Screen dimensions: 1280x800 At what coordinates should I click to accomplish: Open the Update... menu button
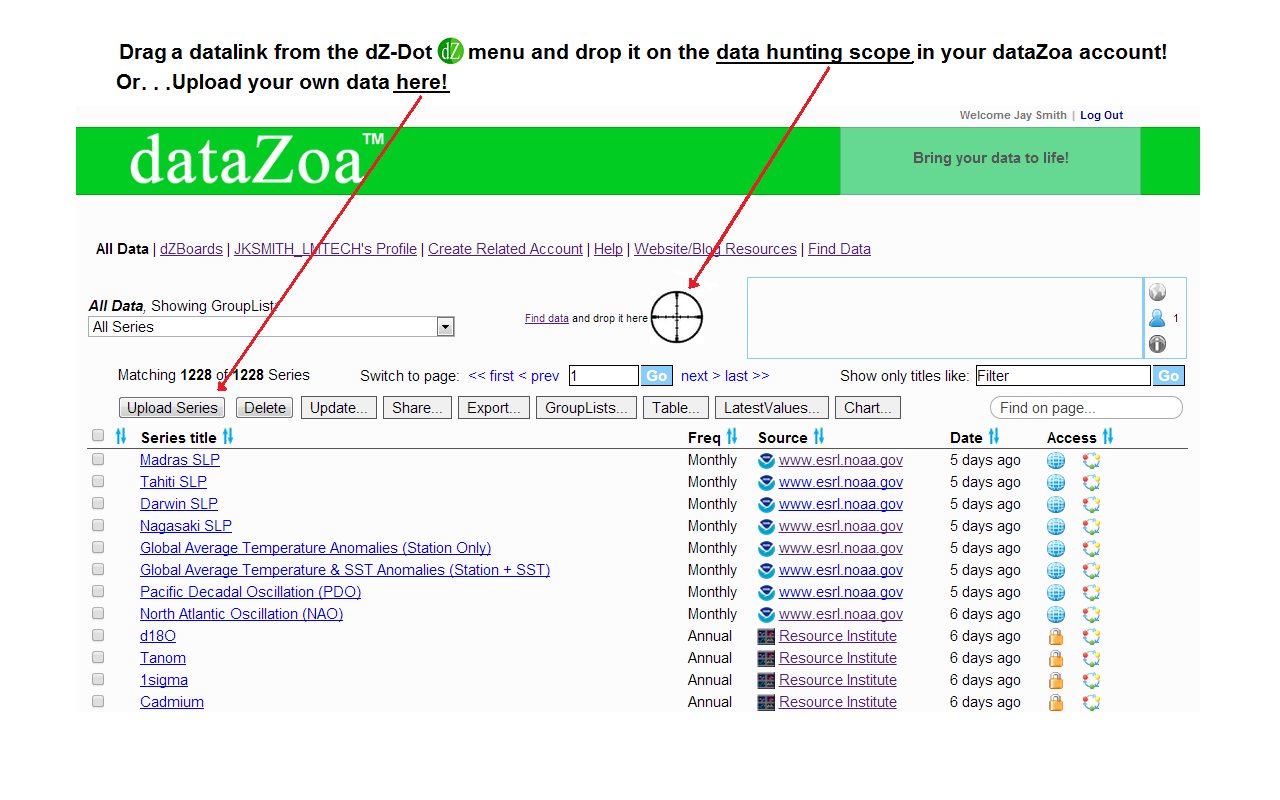point(339,407)
